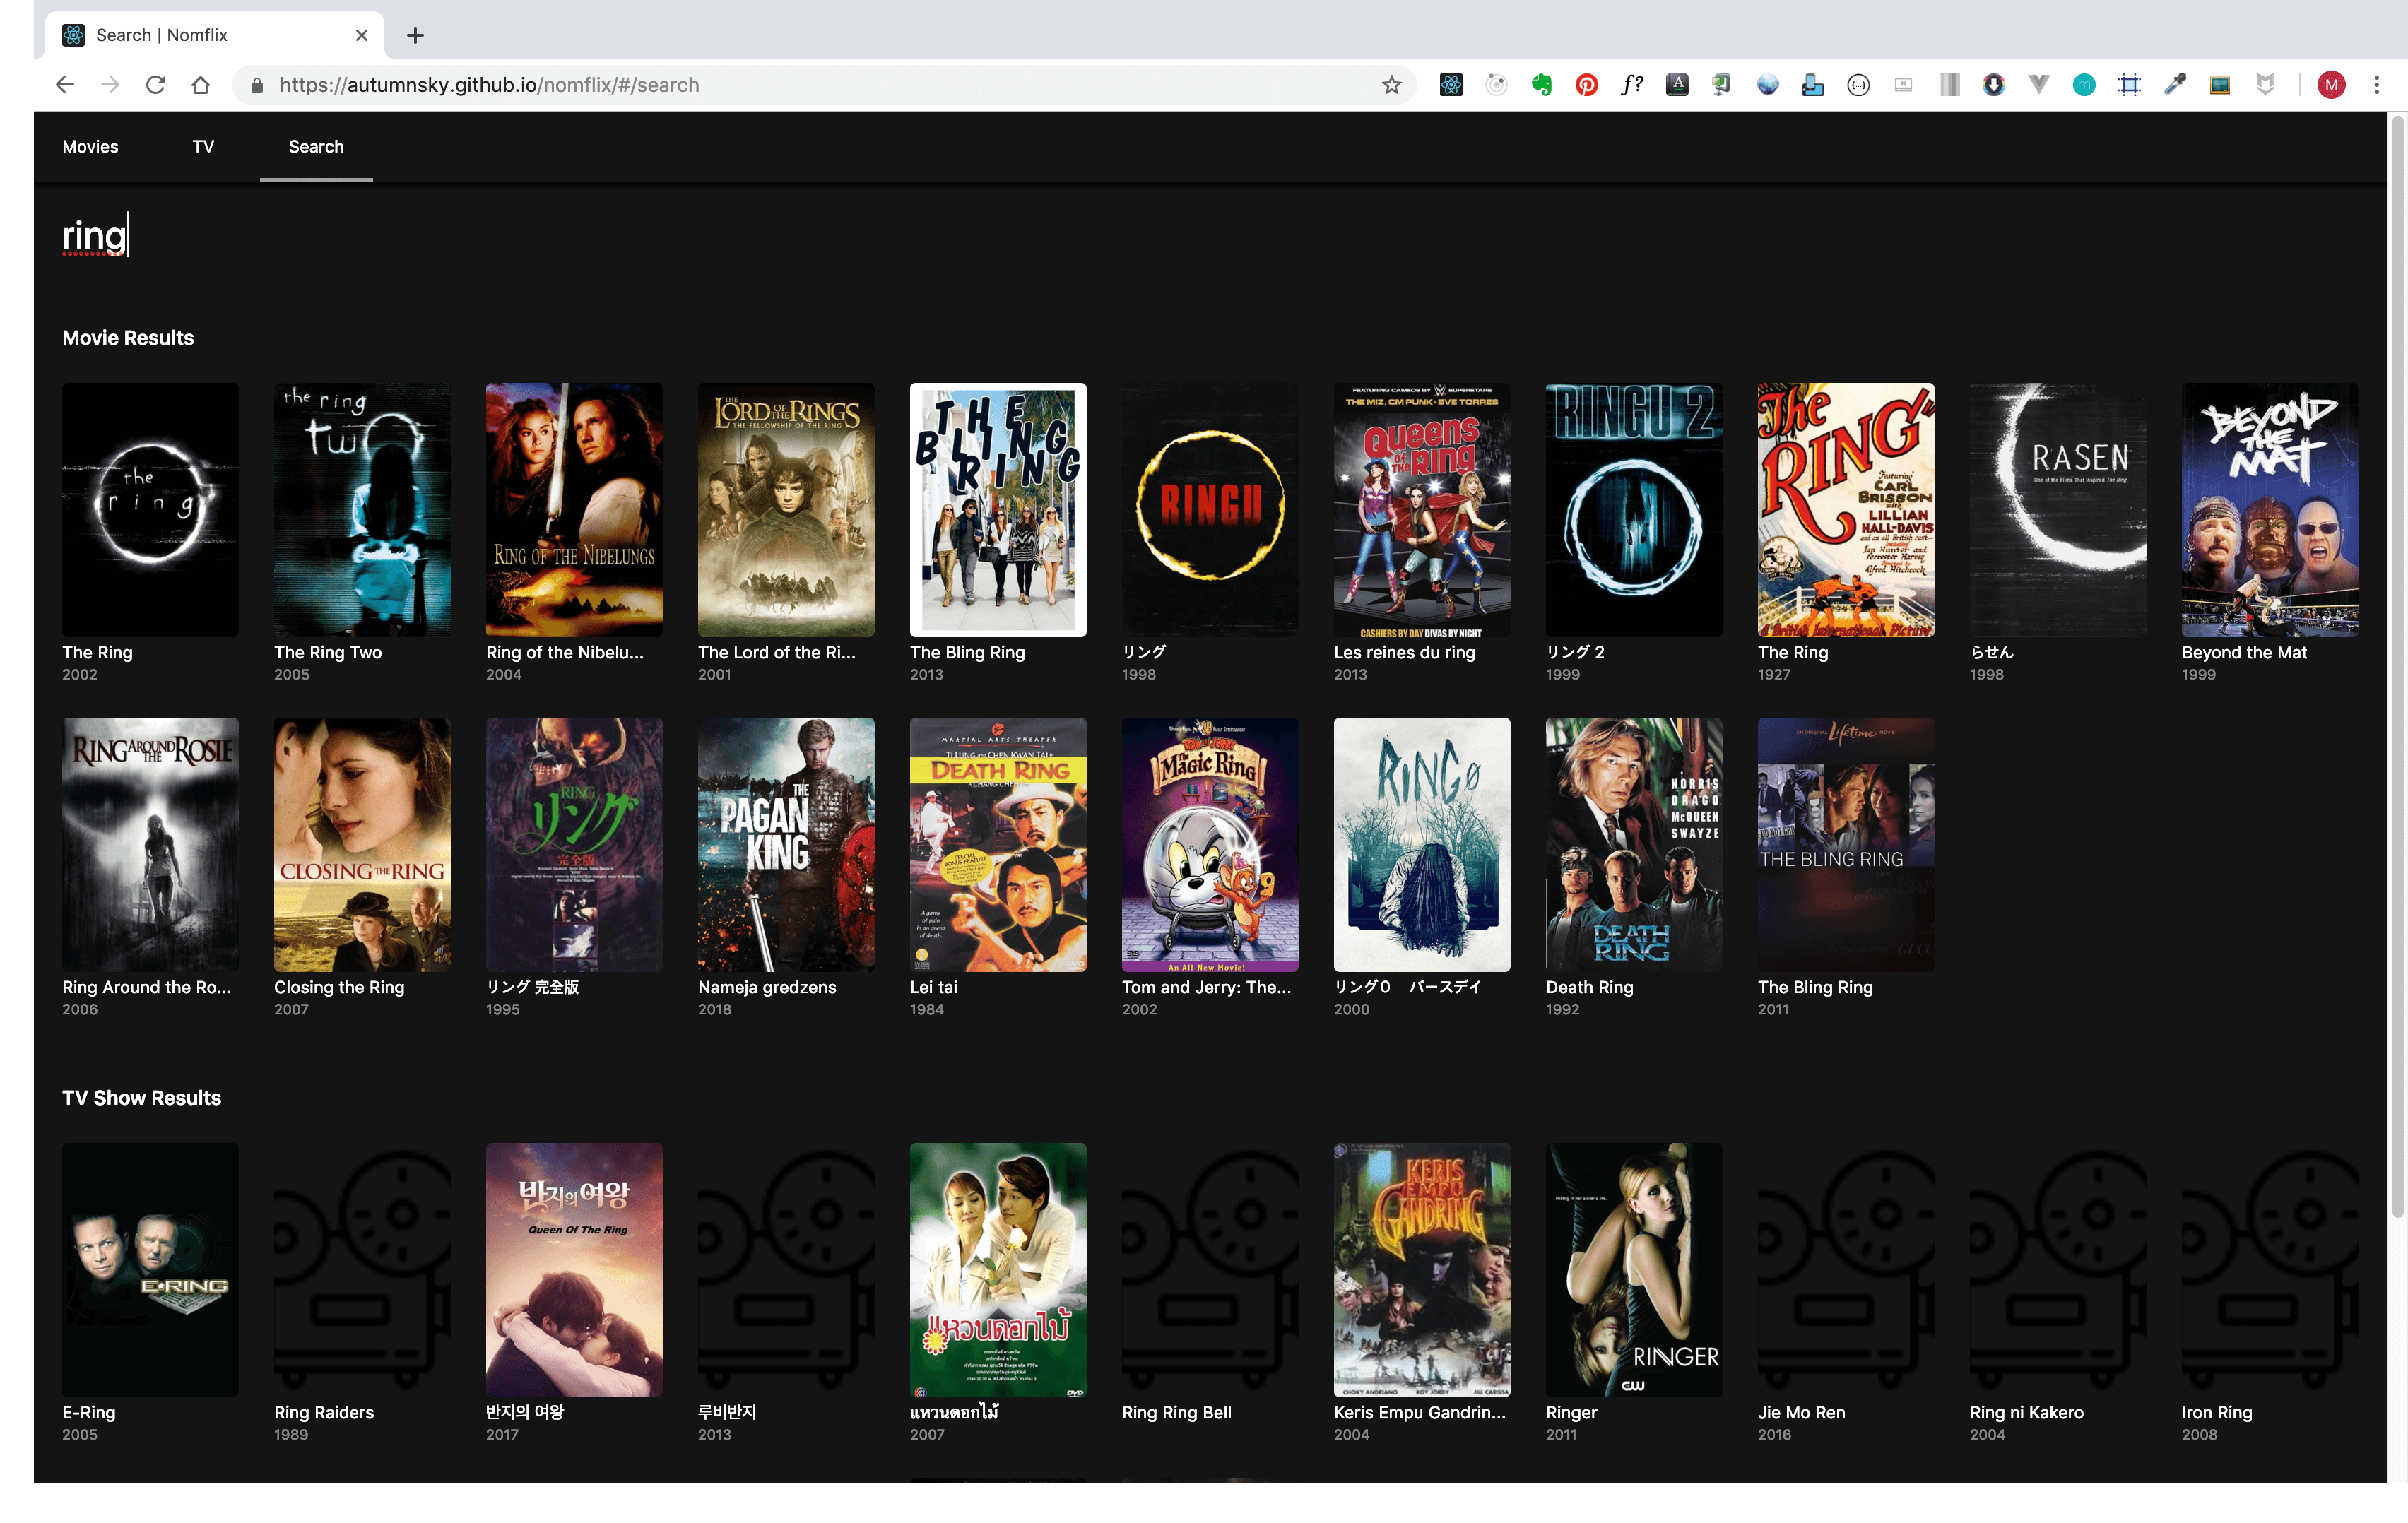Switch to the Movies tab

pos(90,147)
